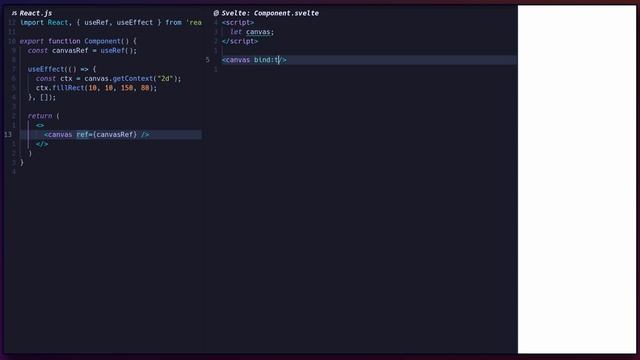
Task: Click the closing fragment tag '</>'
Action: tap(42, 144)
